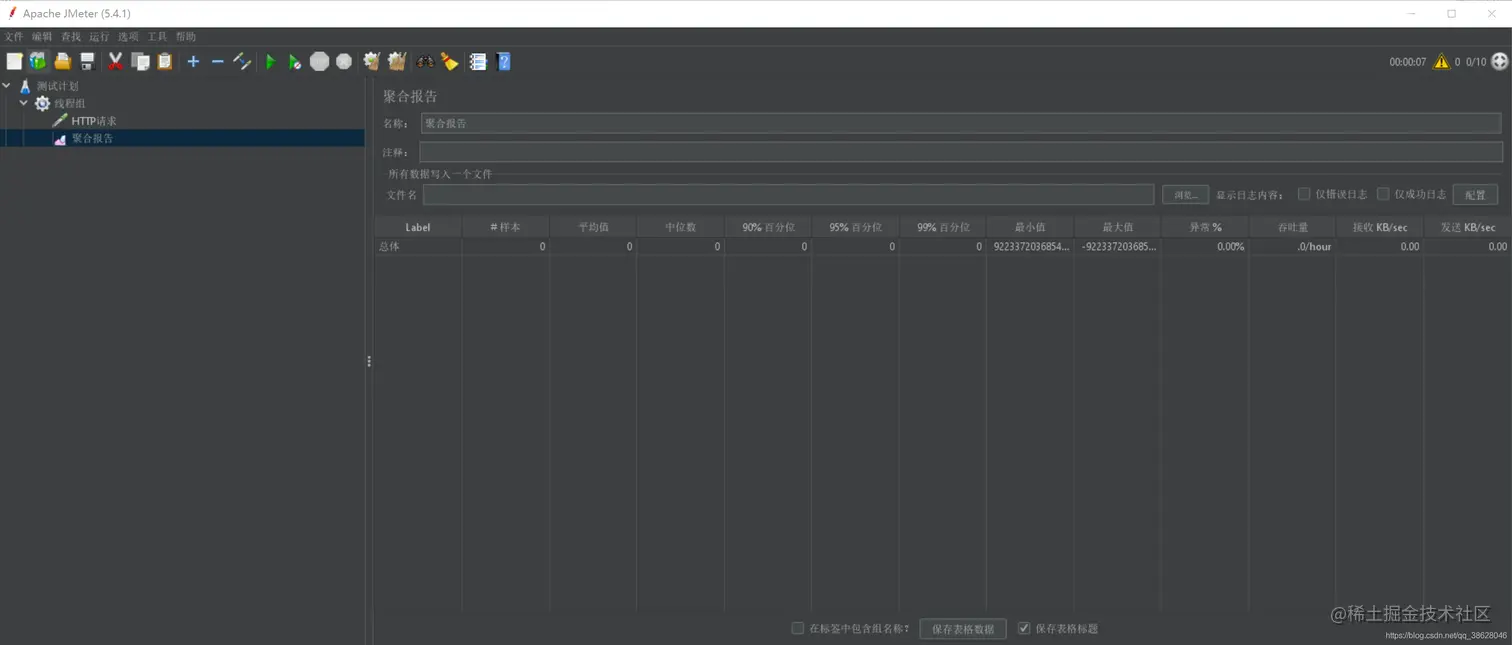Click the Reset search broom icon
Image resolution: width=1512 pixels, height=645 pixels.
point(450,62)
